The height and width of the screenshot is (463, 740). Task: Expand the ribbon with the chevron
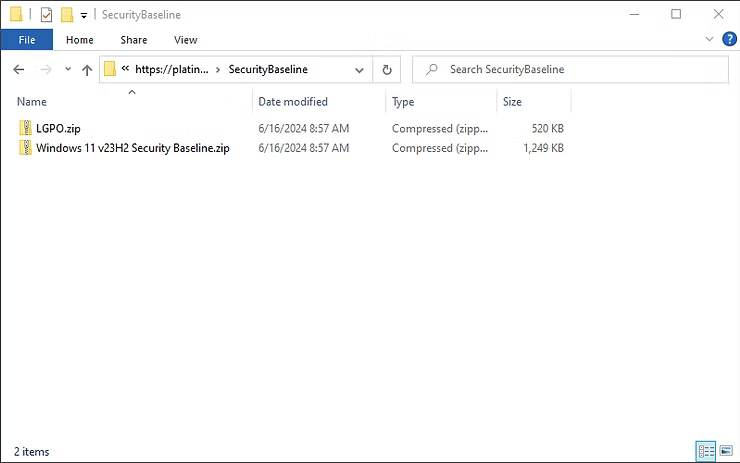point(709,39)
